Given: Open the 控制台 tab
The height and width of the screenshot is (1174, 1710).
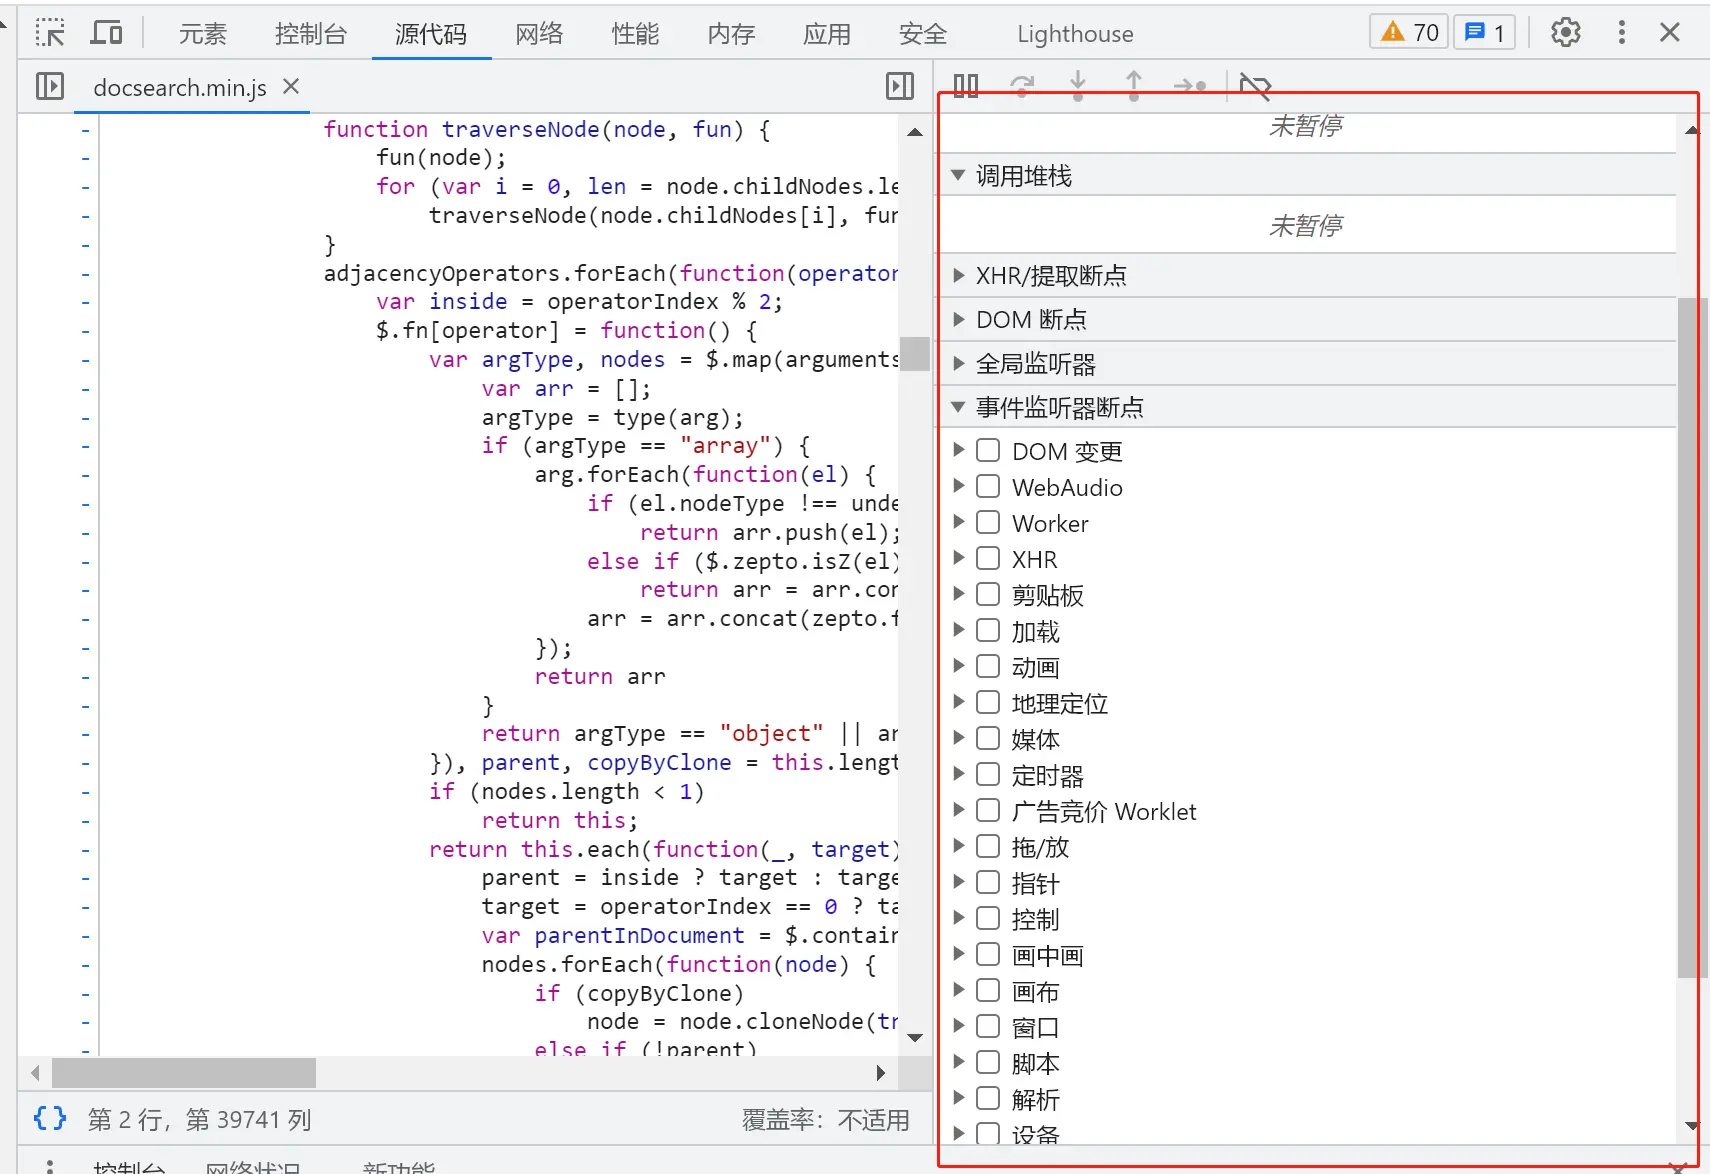Looking at the screenshot, I should [310, 34].
